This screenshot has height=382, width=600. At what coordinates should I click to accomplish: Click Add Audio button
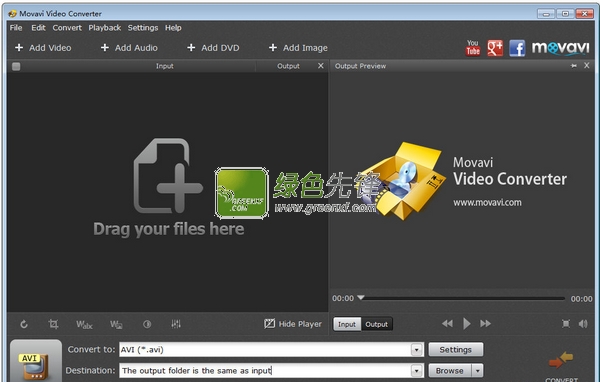129,48
